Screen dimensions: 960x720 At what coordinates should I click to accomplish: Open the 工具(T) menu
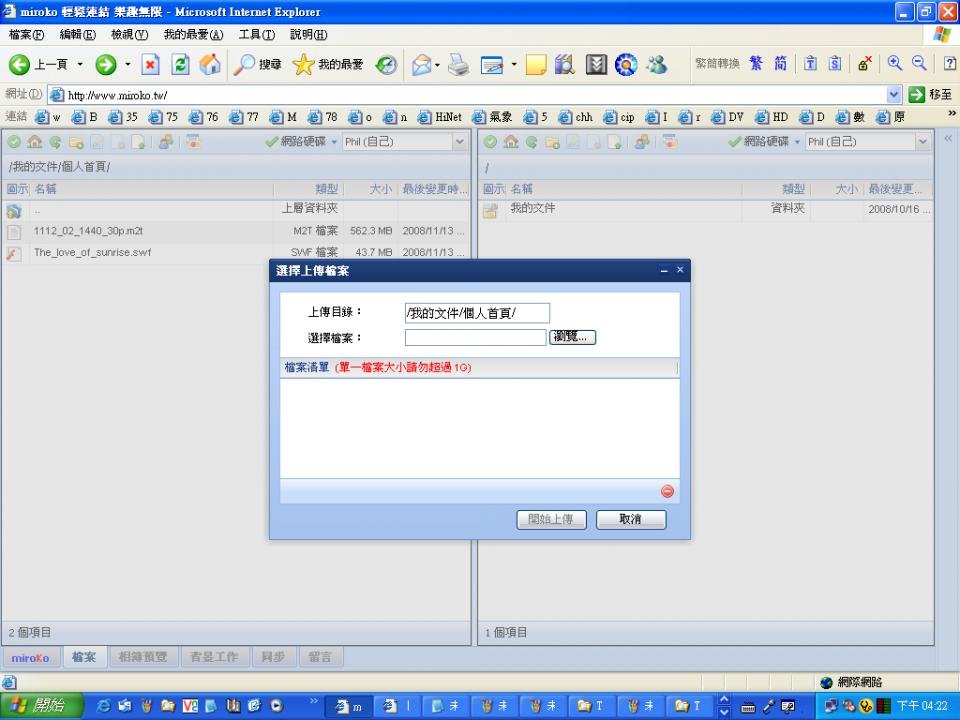coord(257,35)
